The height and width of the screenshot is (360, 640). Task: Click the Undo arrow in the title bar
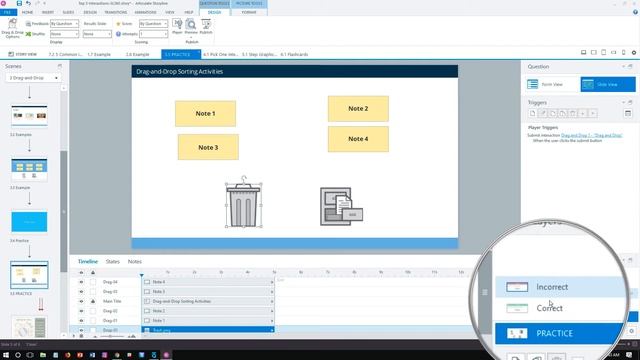coord(28,3)
